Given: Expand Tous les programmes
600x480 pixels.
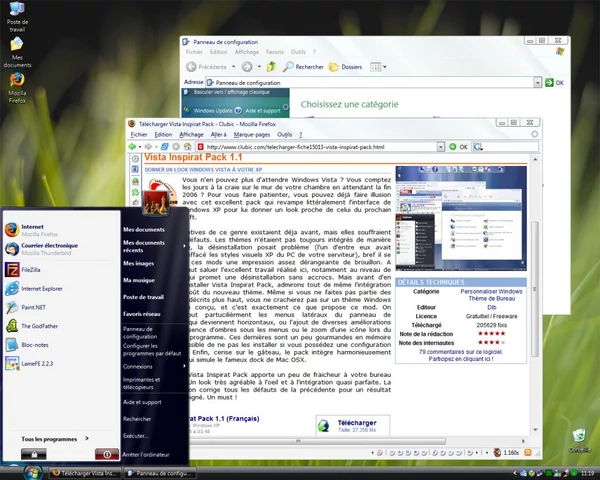Looking at the screenshot, I should (55, 439).
